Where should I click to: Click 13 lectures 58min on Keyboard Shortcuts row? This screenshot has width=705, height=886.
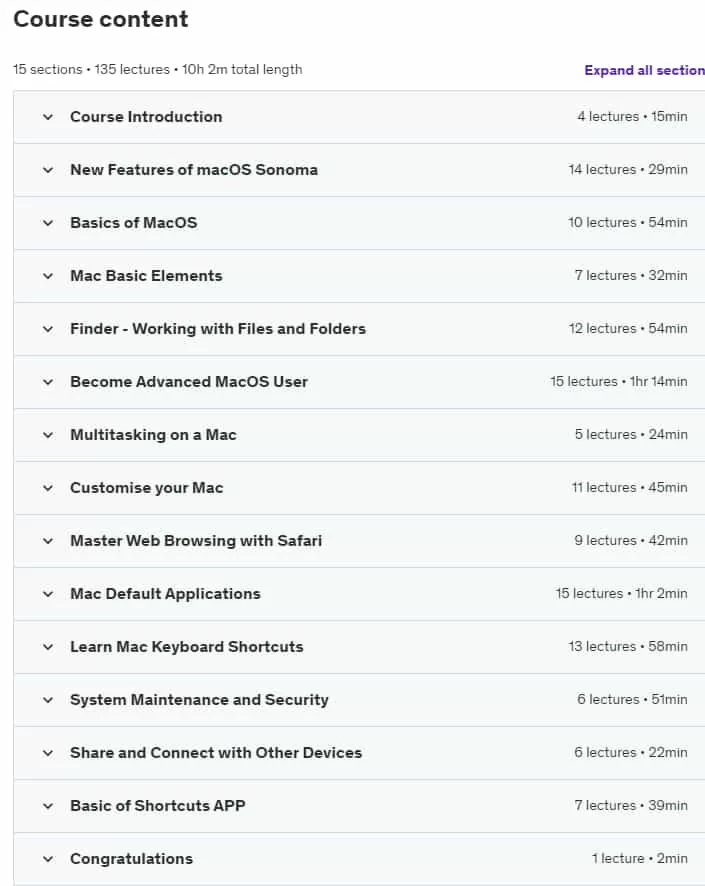[x=628, y=646]
